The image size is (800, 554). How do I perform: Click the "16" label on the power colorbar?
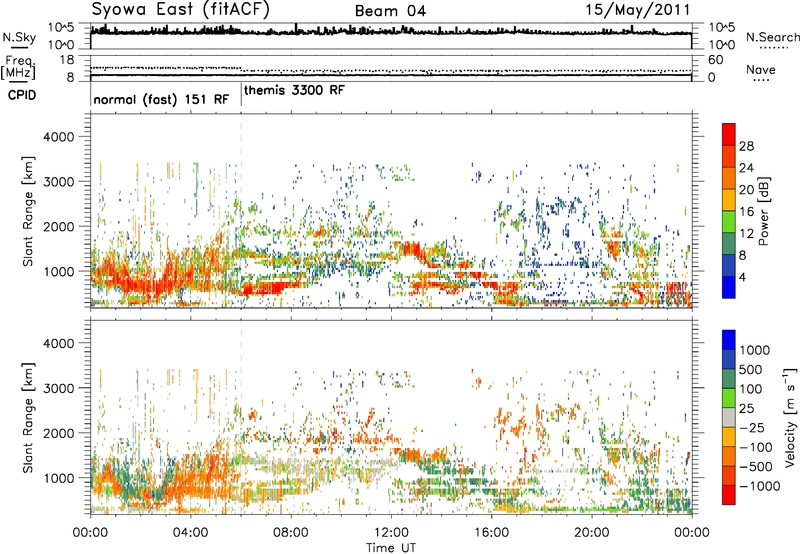pyautogui.click(x=746, y=212)
